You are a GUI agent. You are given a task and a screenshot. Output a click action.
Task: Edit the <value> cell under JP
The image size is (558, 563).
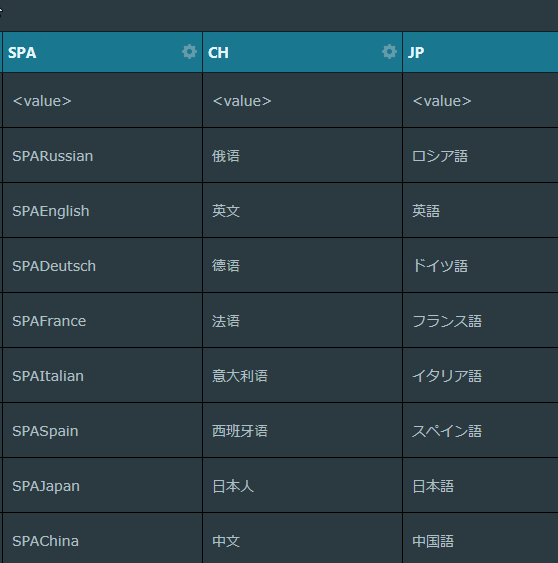tap(480, 100)
